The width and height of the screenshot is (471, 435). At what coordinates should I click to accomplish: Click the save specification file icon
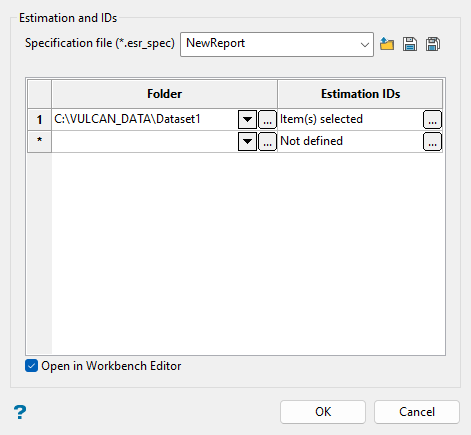click(x=410, y=44)
